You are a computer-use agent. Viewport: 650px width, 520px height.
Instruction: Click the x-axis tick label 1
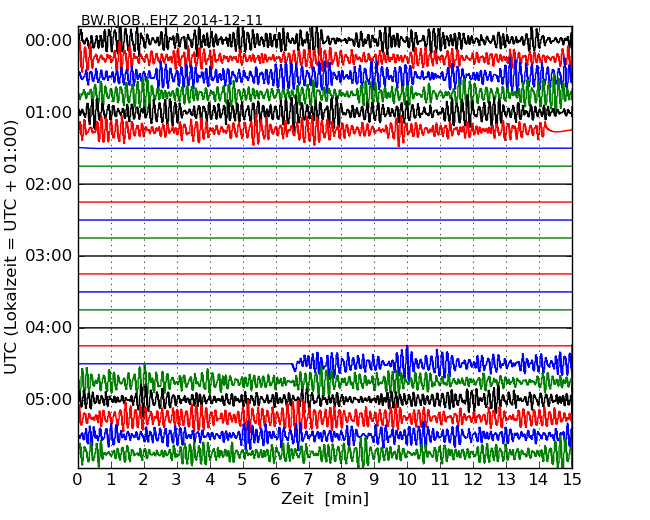111,480
